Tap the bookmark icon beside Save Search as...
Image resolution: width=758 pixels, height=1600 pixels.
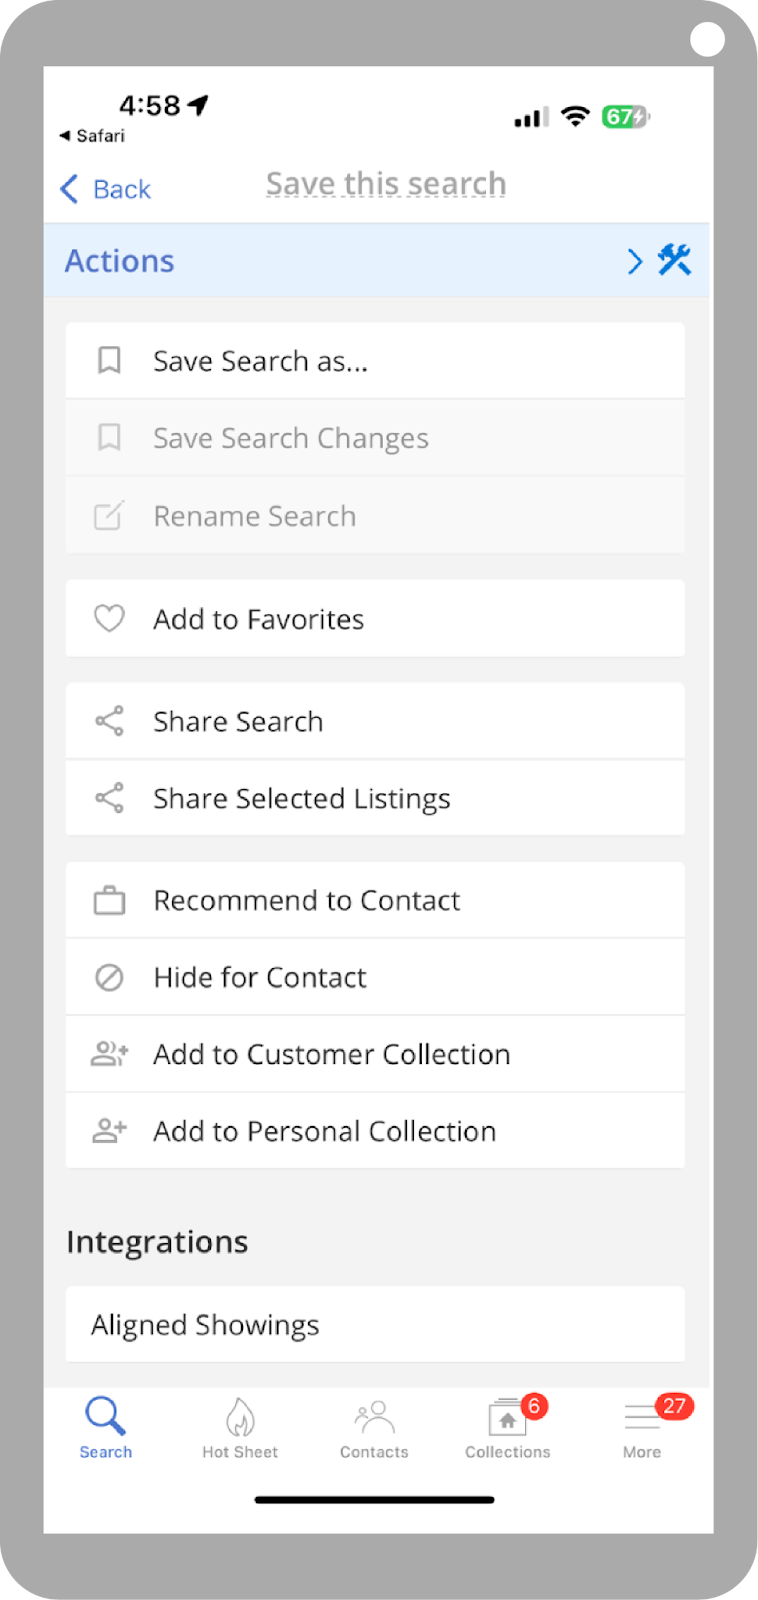(109, 361)
